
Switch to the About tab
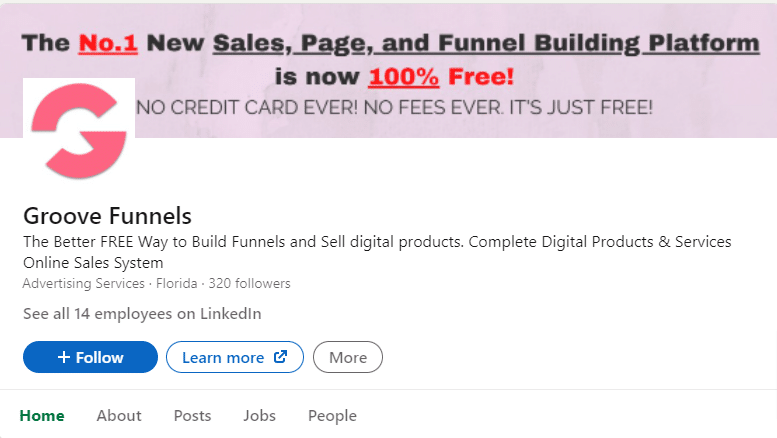(119, 416)
